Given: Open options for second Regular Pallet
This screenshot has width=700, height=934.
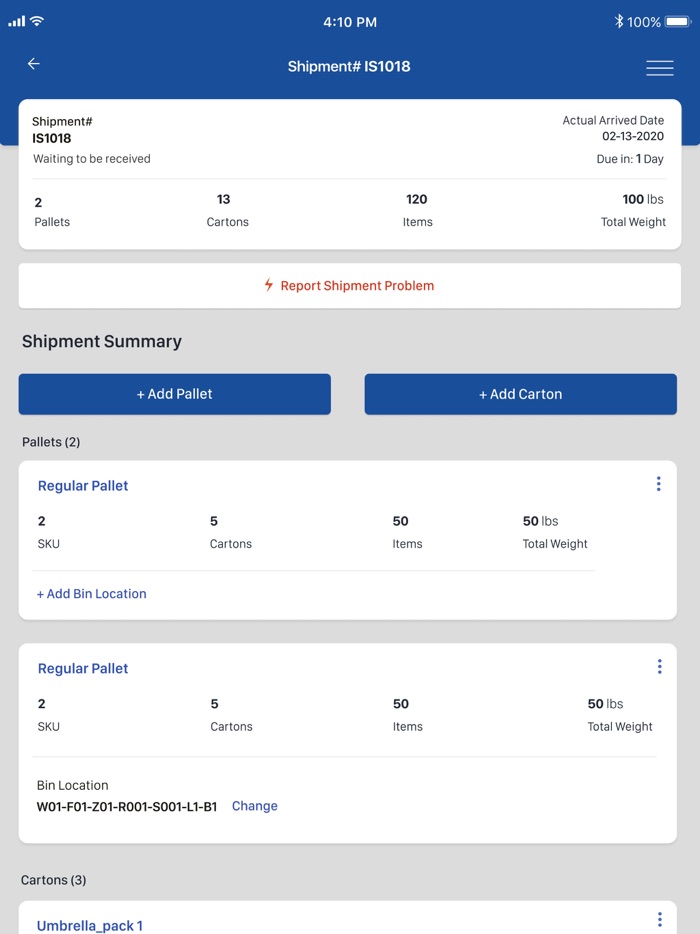Looking at the screenshot, I should [659, 667].
